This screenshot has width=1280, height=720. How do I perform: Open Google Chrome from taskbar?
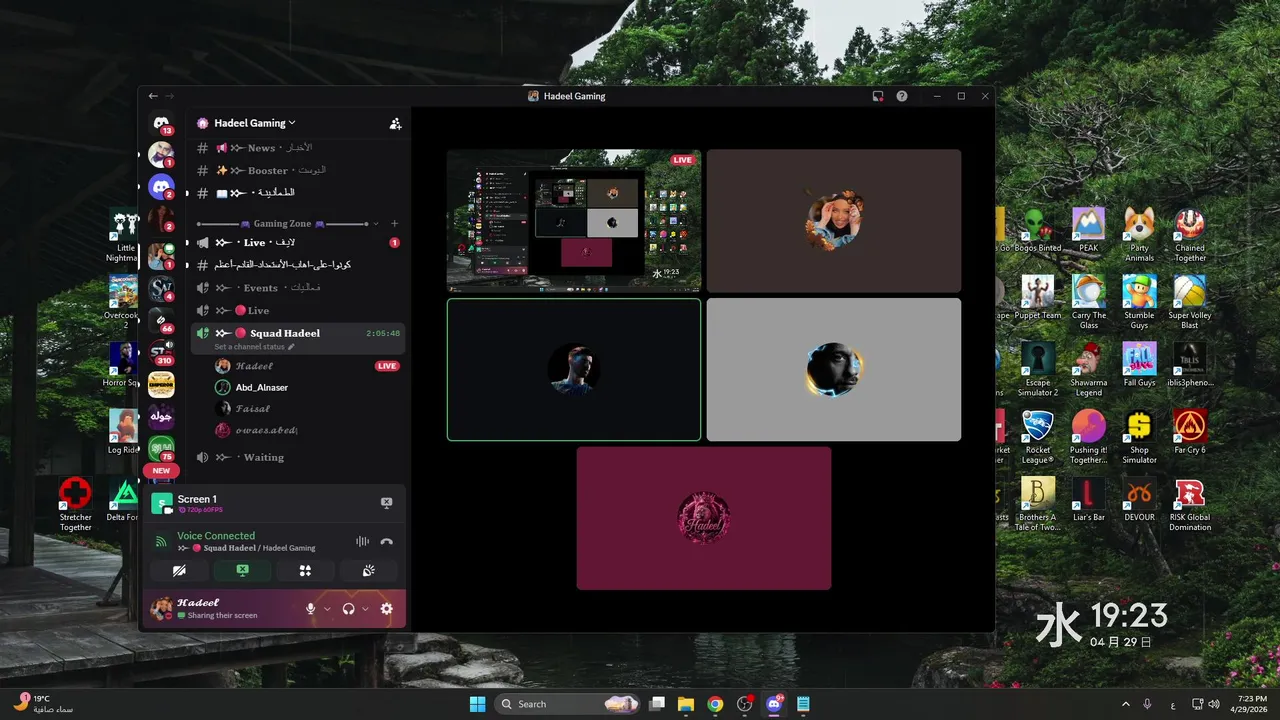point(715,704)
